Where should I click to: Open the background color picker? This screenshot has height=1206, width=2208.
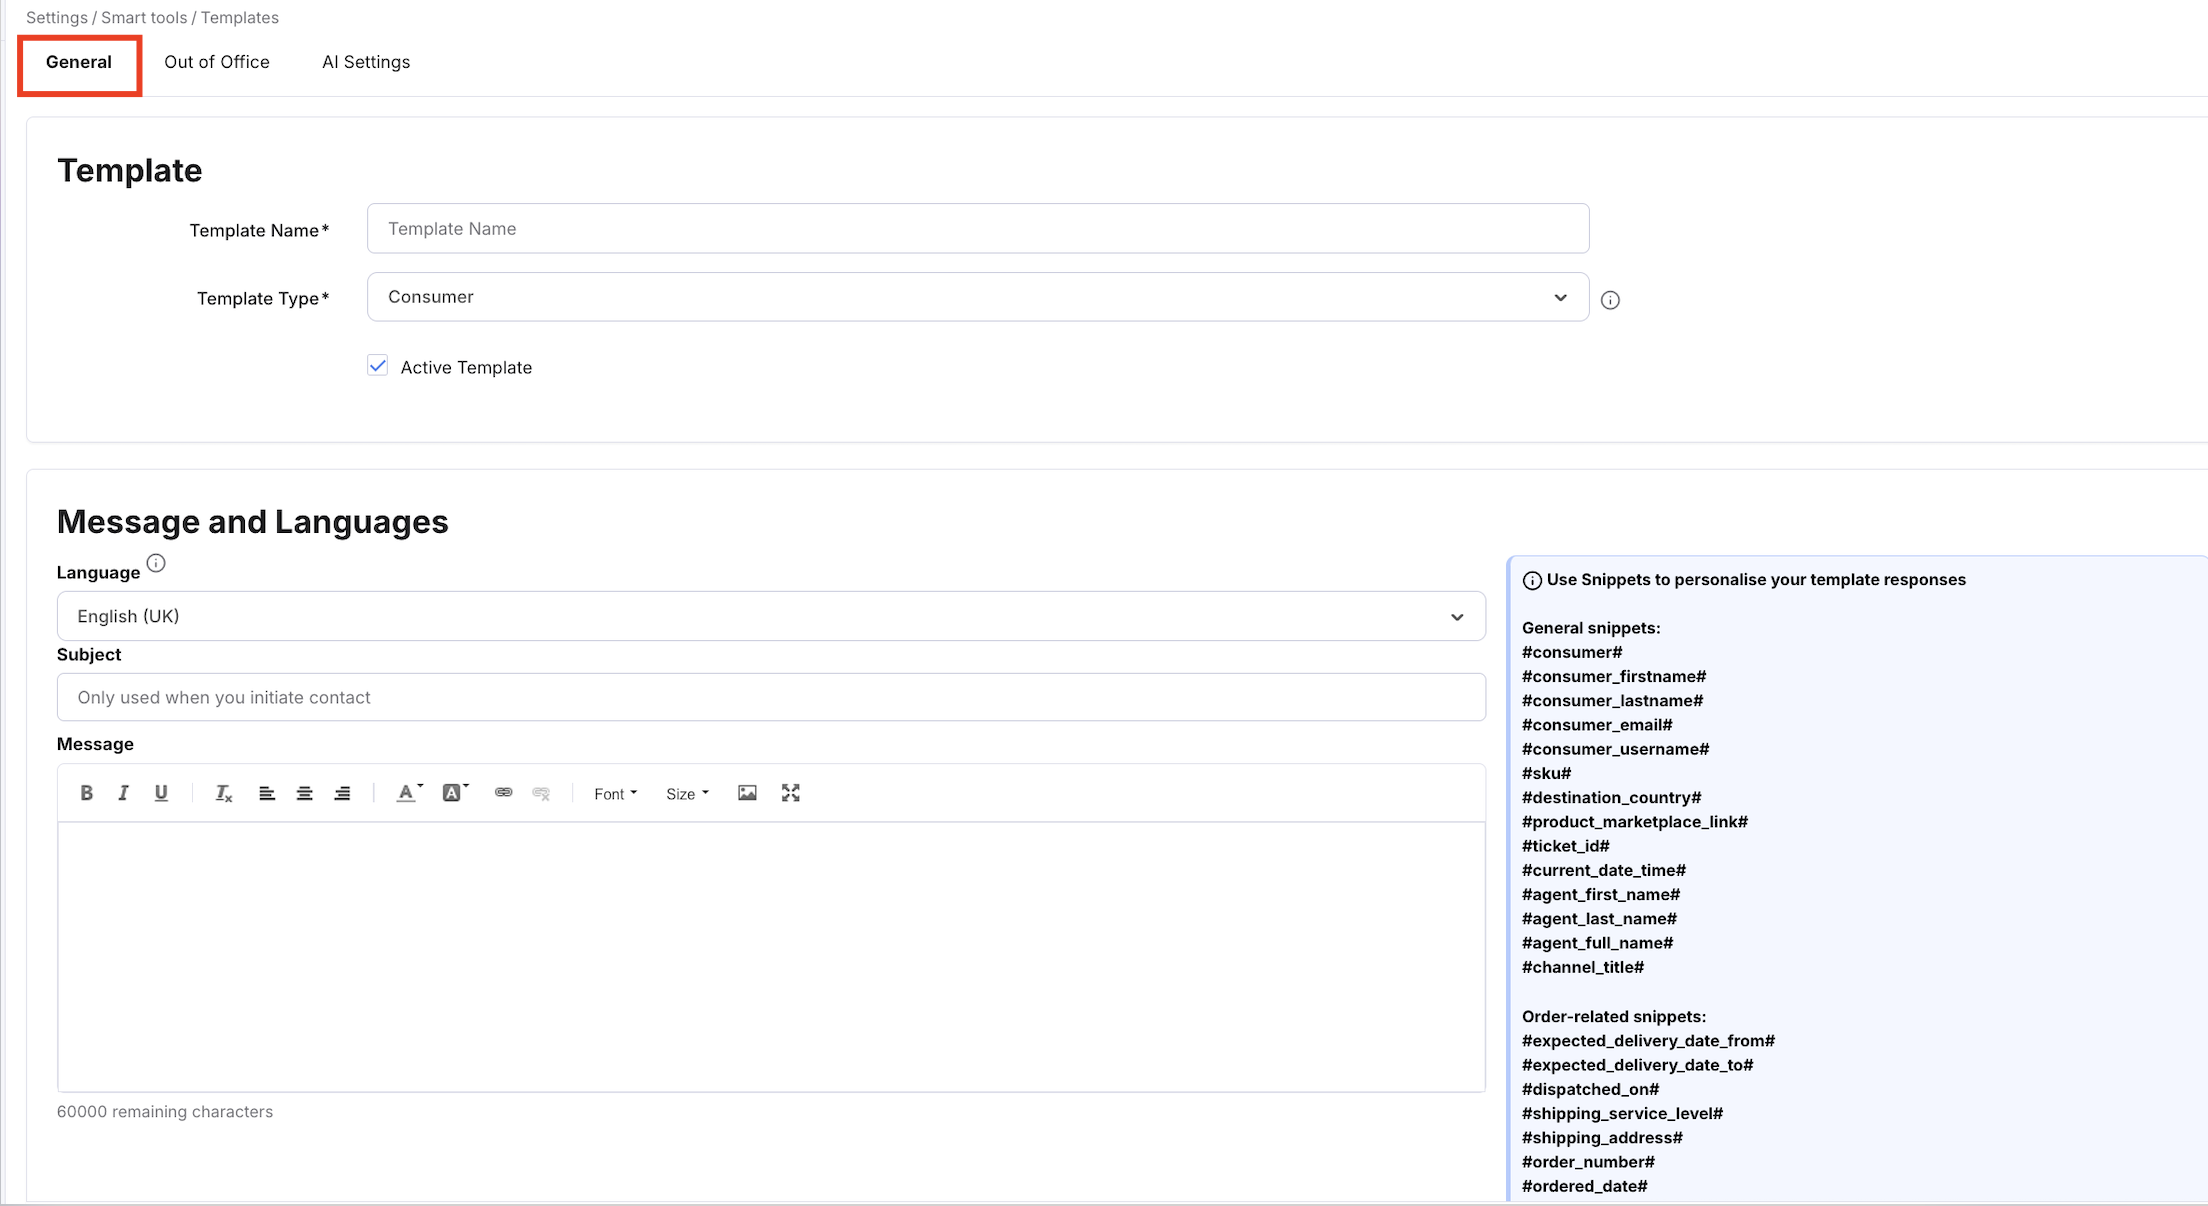(455, 793)
